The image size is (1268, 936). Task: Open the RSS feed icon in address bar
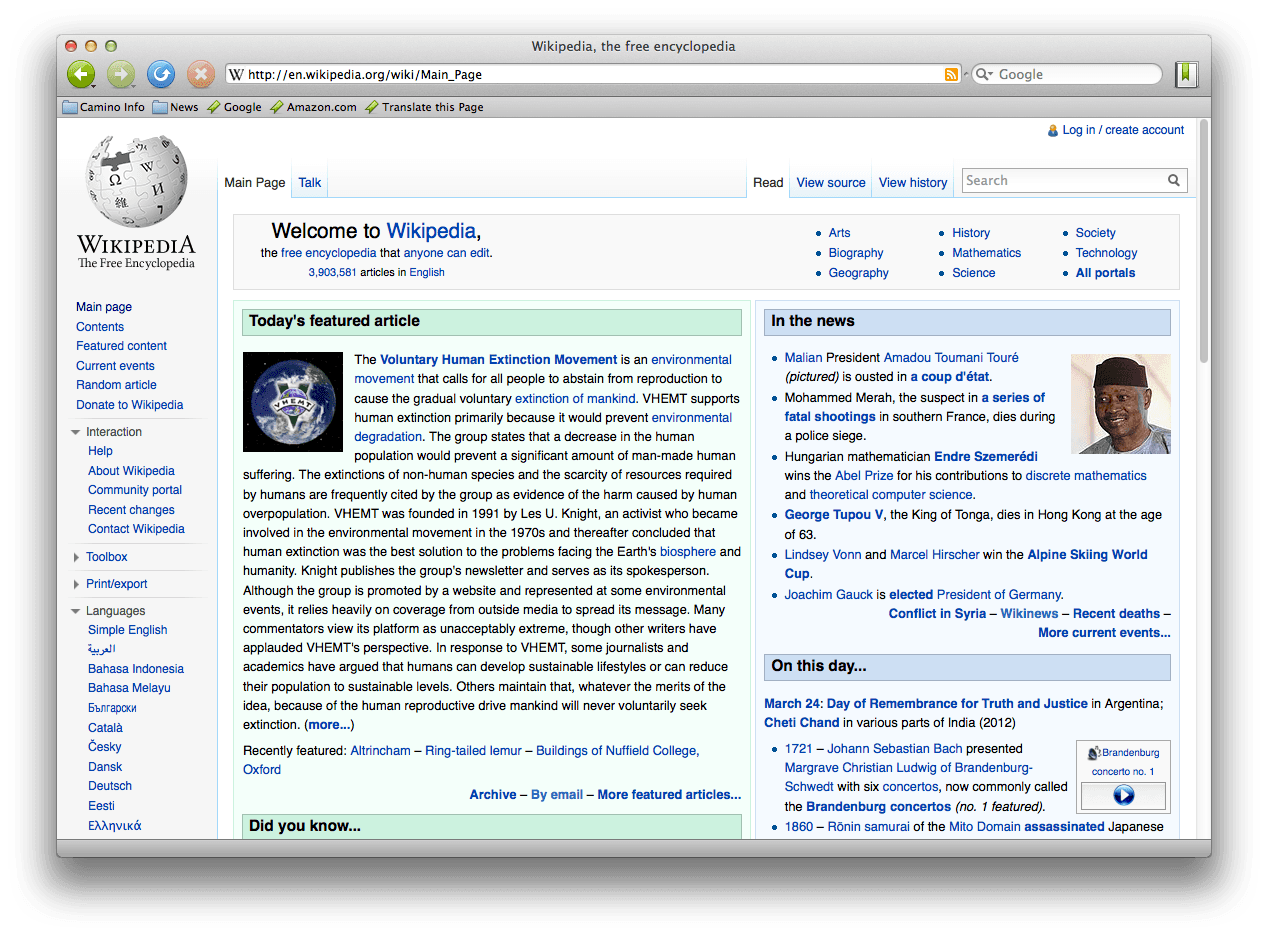950,74
